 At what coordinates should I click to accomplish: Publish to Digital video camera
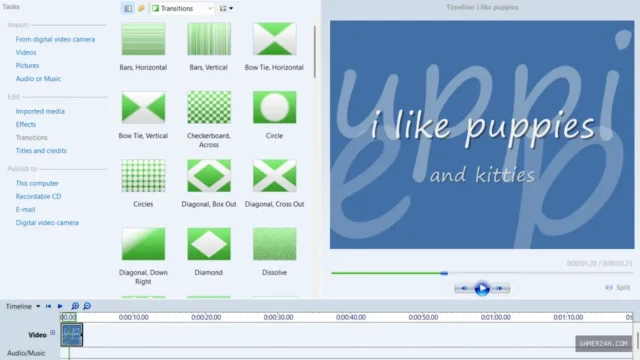click(x=47, y=222)
